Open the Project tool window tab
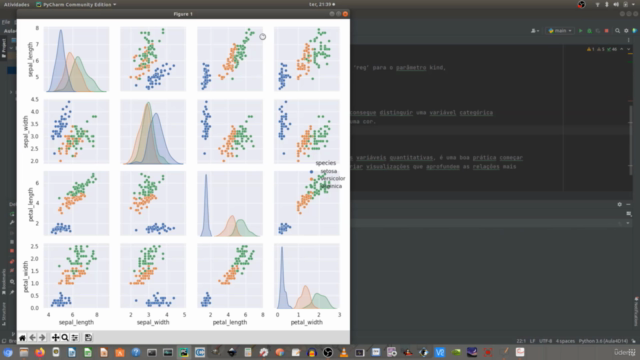This screenshot has width=640, height=360. (x=4, y=48)
